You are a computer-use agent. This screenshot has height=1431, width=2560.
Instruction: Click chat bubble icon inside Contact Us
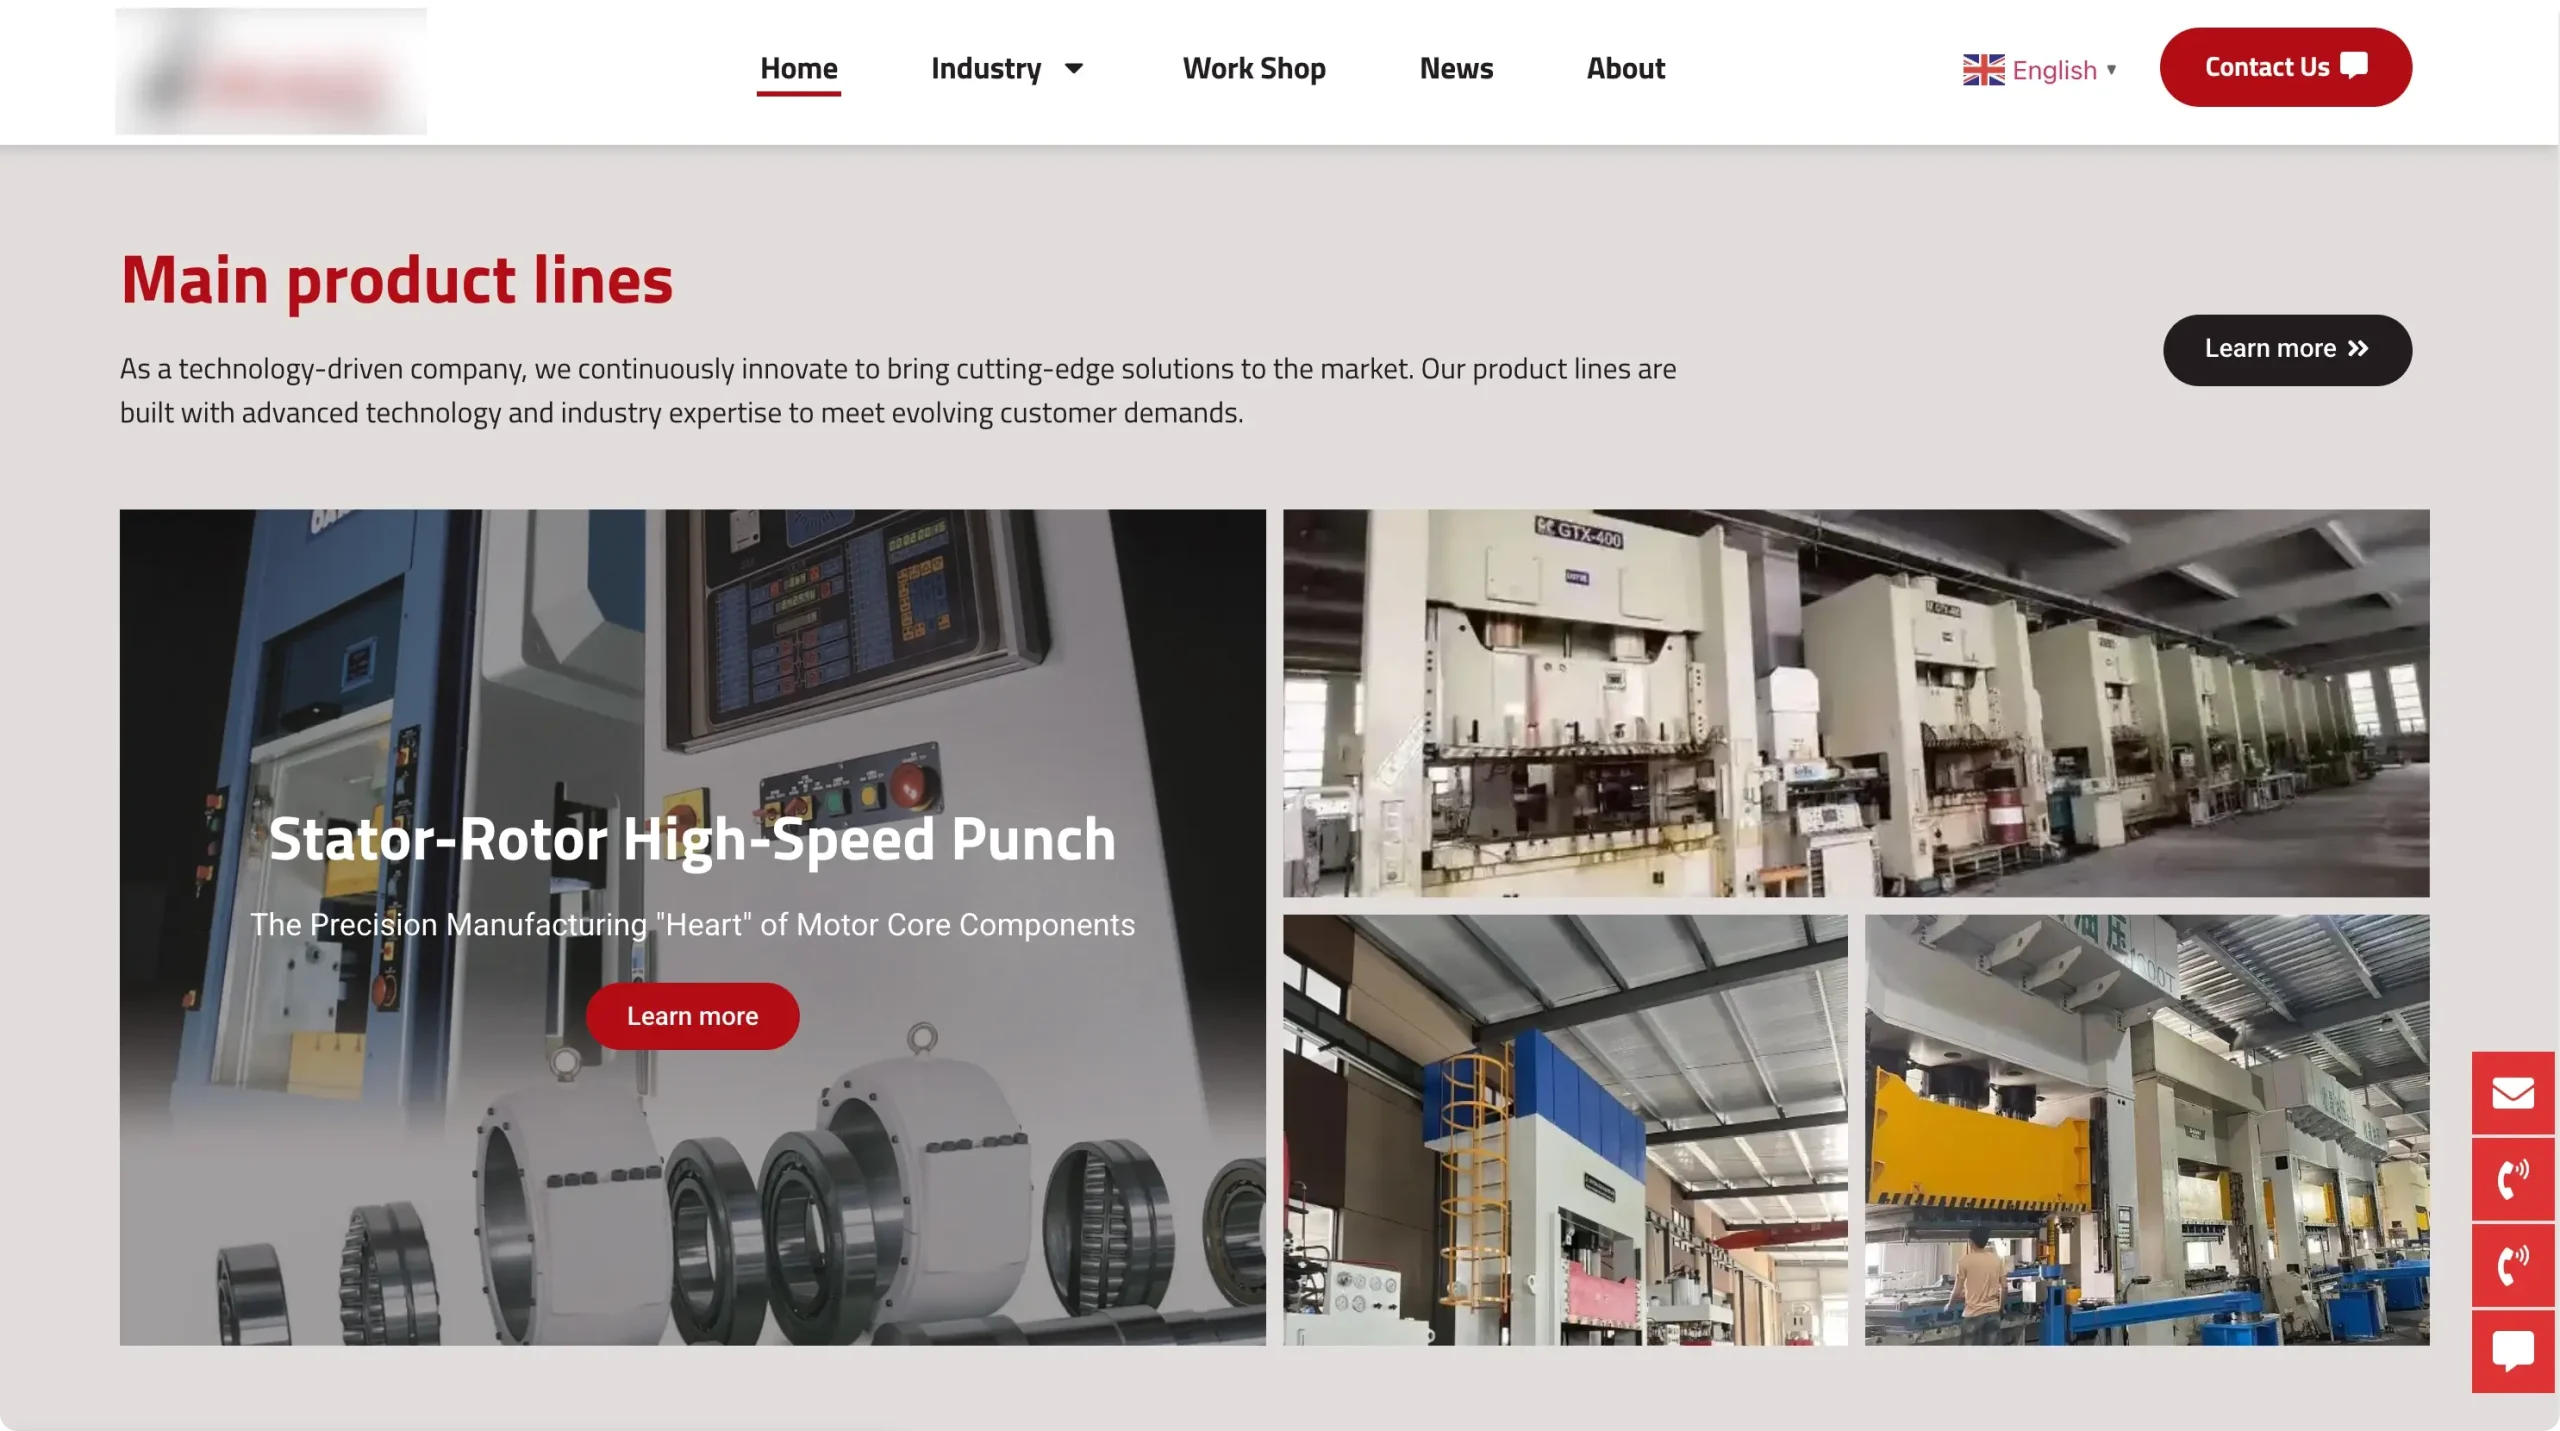coord(2354,66)
